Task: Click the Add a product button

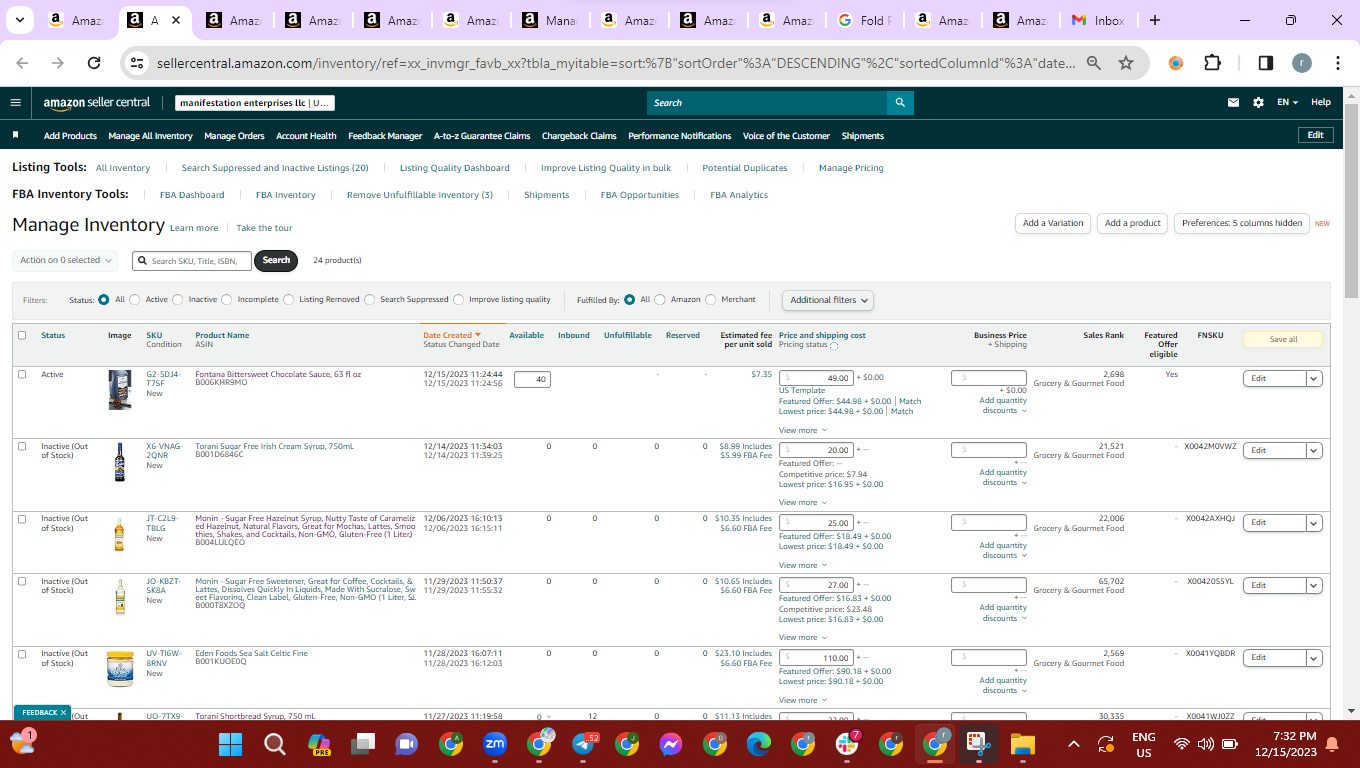Action: tap(1133, 223)
